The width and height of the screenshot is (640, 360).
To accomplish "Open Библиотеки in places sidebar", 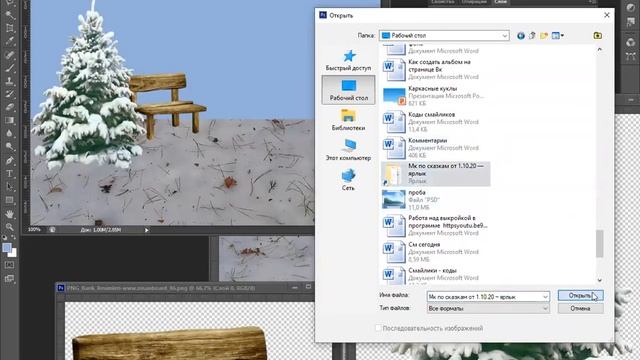I will (x=349, y=120).
